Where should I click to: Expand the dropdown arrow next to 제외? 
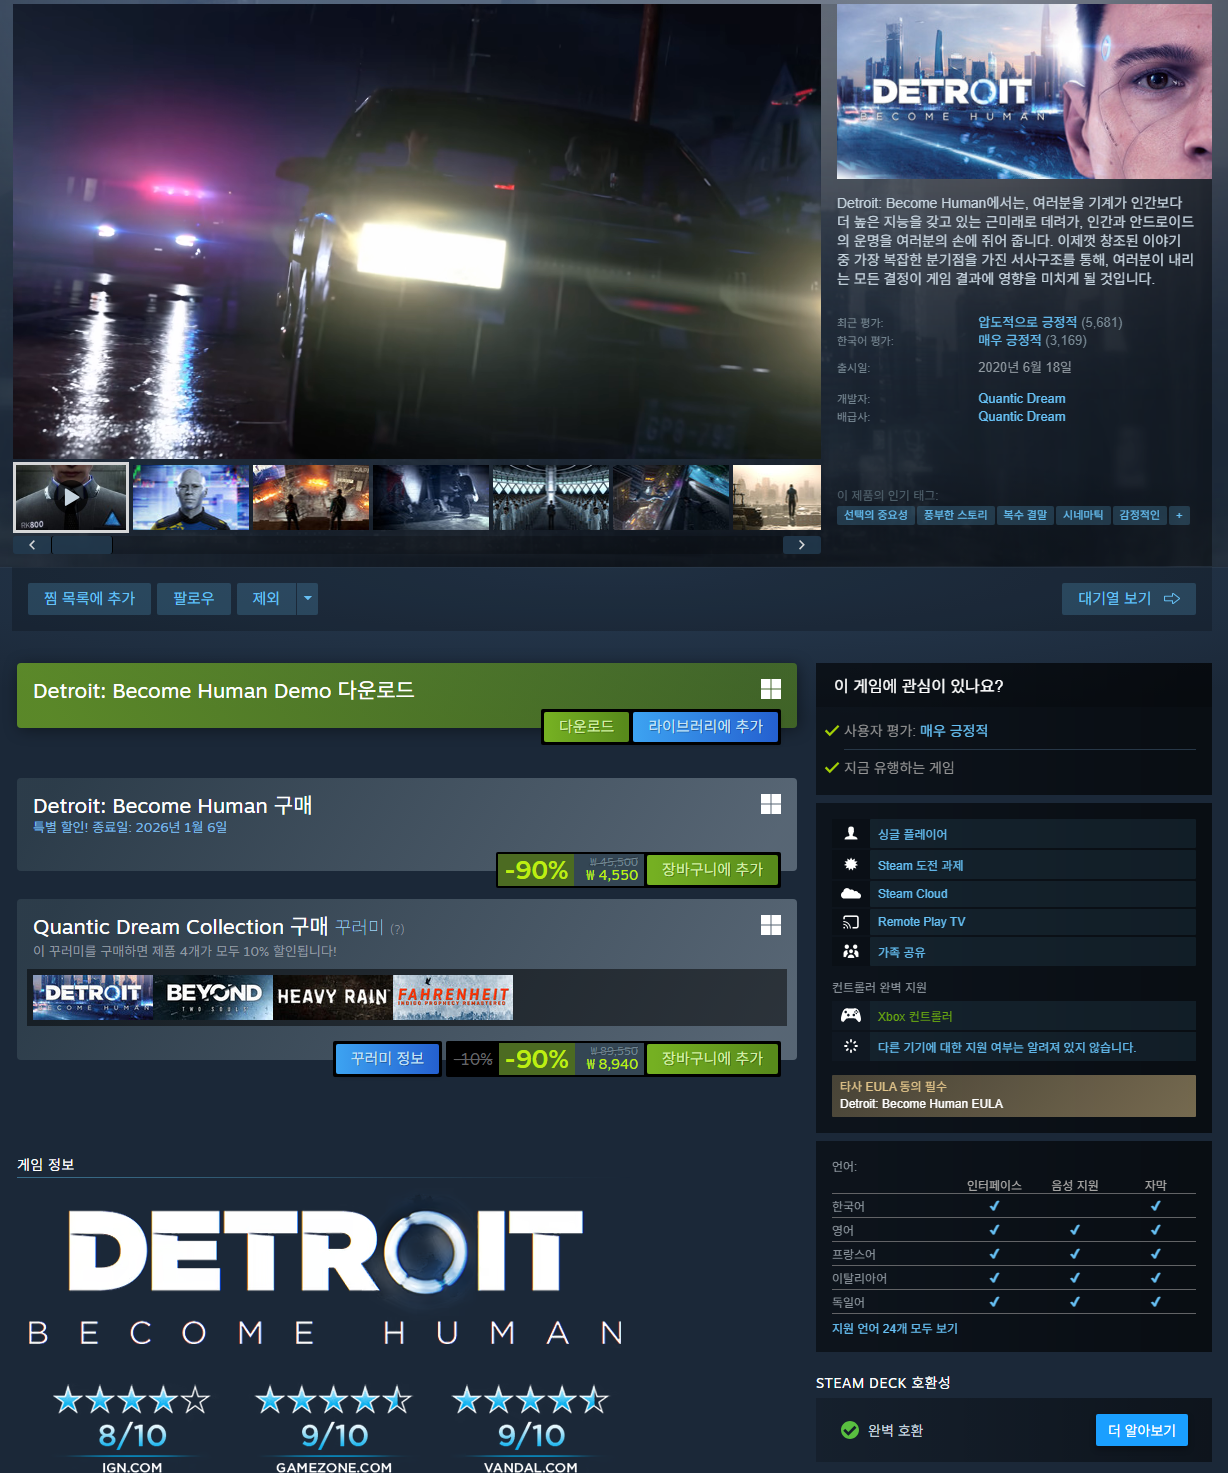308,598
